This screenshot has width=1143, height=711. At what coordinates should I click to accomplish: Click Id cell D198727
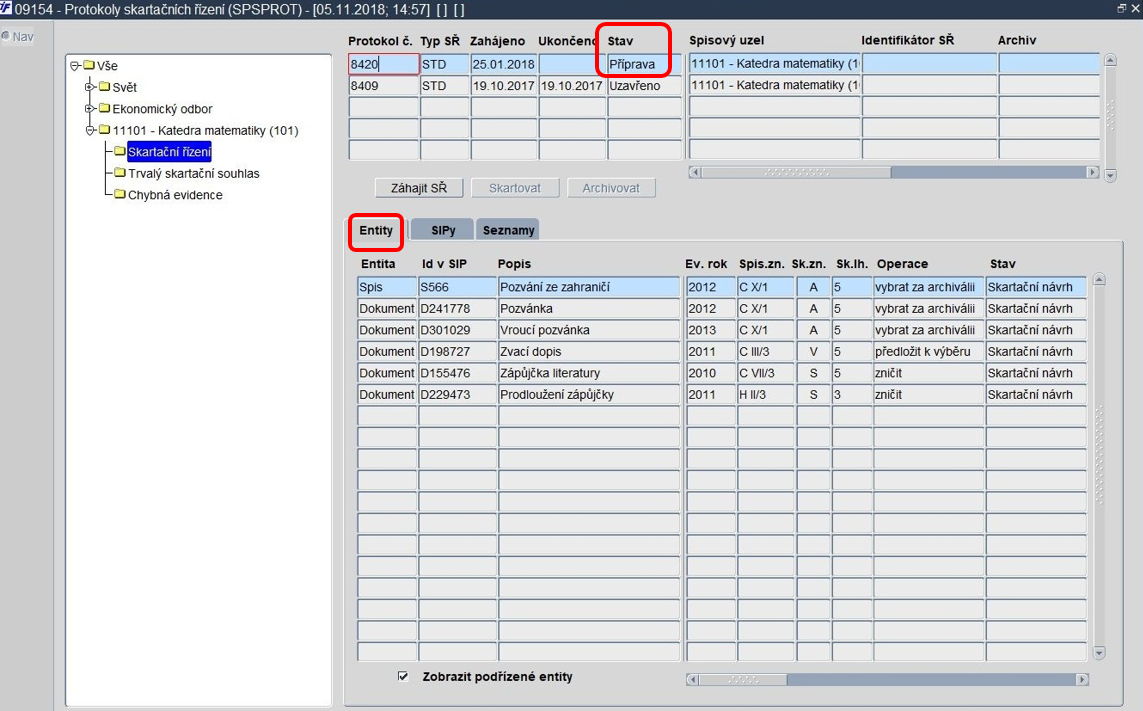pyautogui.click(x=457, y=351)
